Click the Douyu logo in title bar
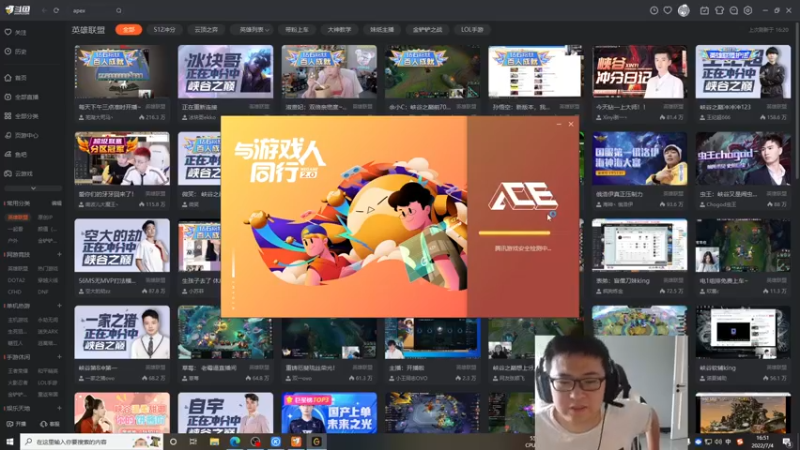 [17, 10]
